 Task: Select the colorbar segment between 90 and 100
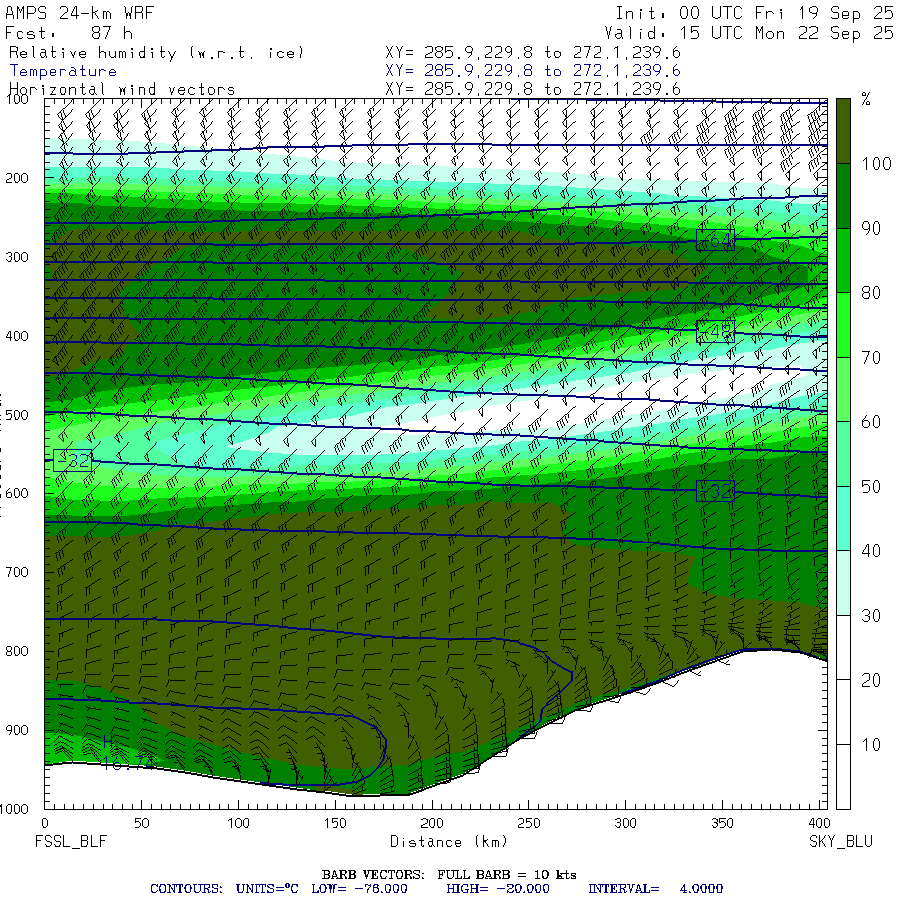[843, 196]
